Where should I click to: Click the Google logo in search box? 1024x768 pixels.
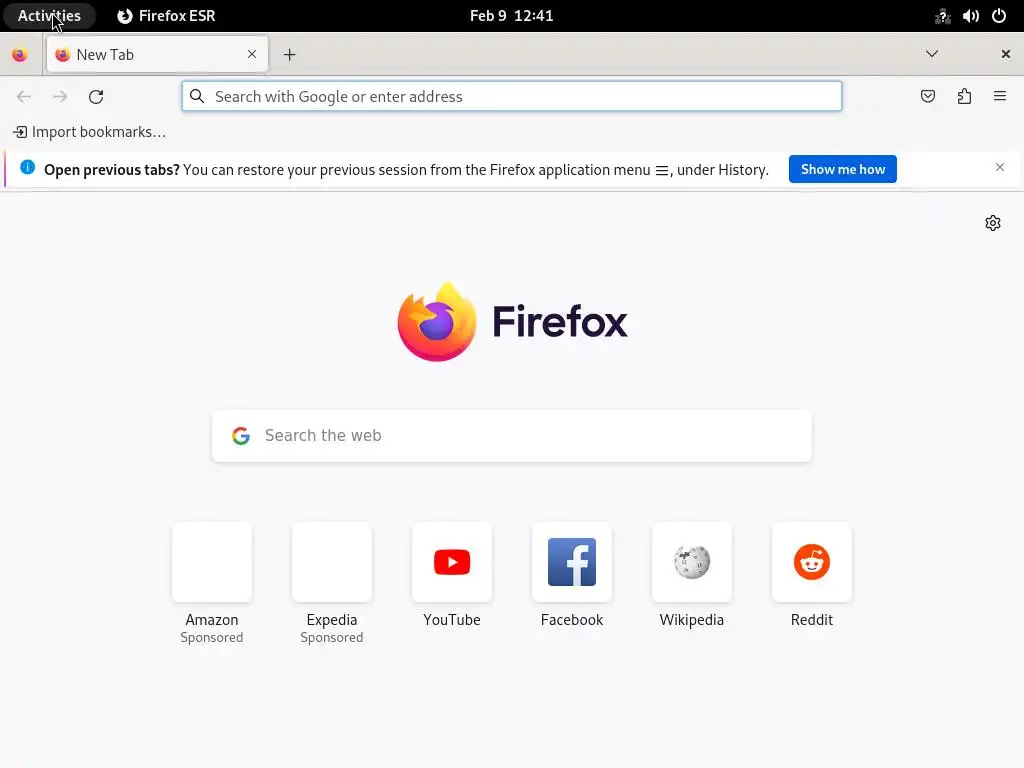pyautogui.click(x=241, y=436)
